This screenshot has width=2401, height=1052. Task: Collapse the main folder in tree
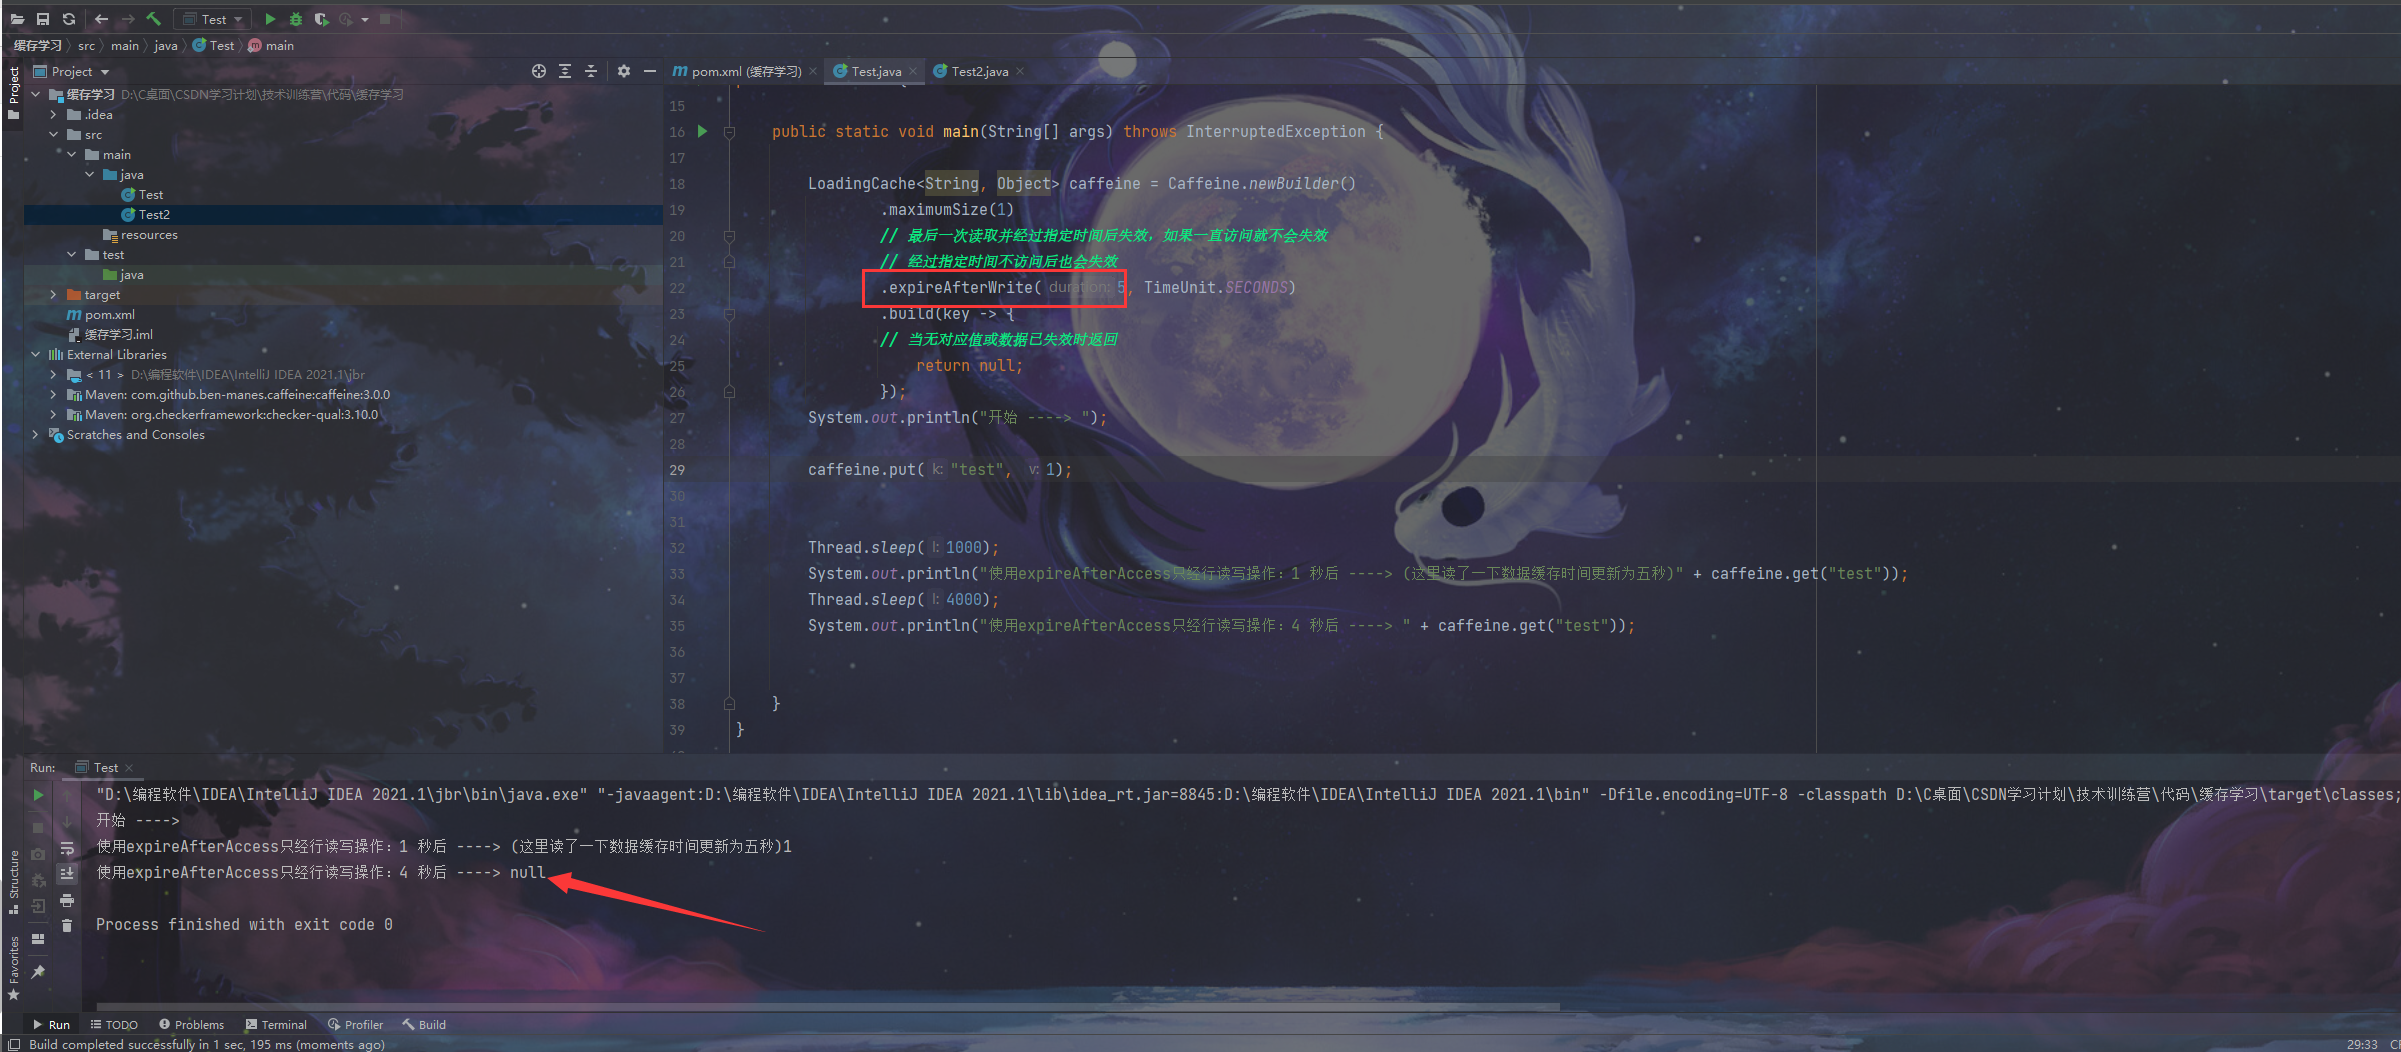72,154
